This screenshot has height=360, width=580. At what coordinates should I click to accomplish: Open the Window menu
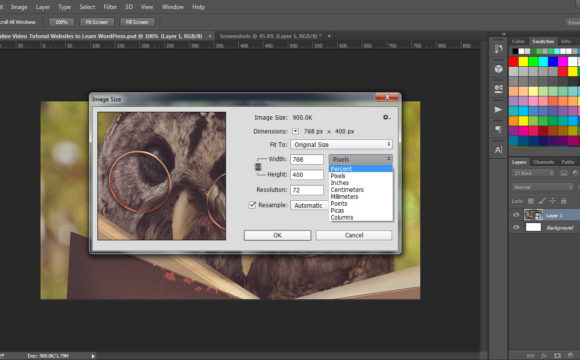tap(173, 7)
